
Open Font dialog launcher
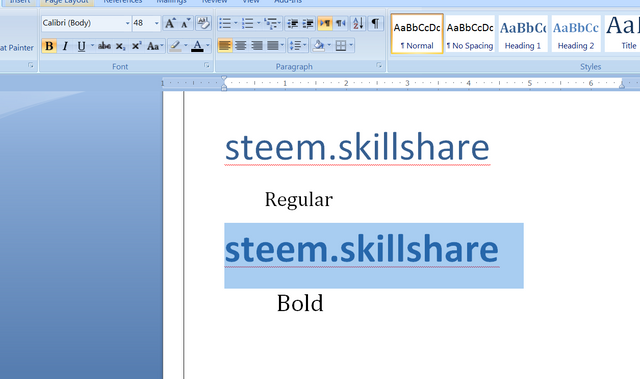(207, 65)
